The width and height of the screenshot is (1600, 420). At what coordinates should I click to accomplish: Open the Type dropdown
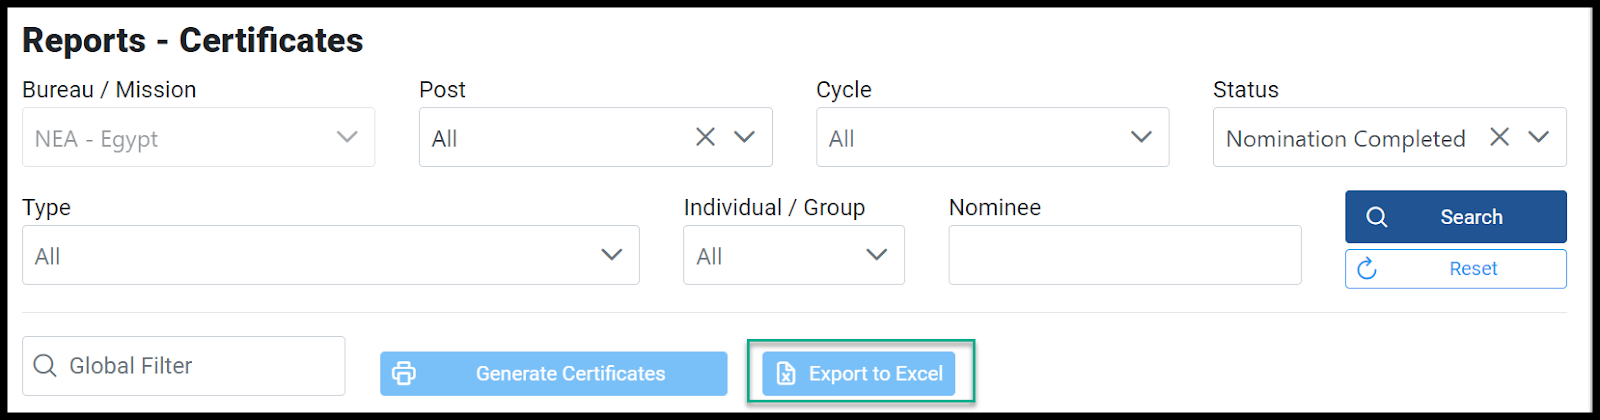(331, 255)
